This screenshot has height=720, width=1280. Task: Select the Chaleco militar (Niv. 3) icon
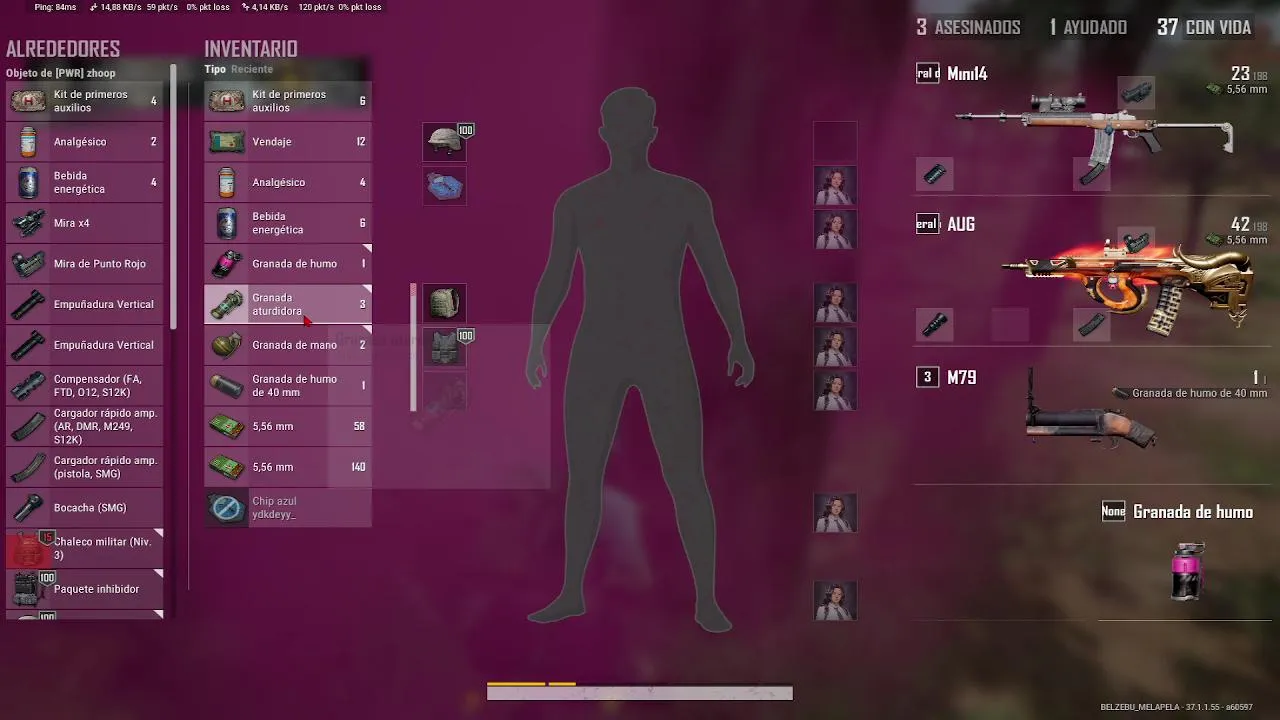(28, 549)
